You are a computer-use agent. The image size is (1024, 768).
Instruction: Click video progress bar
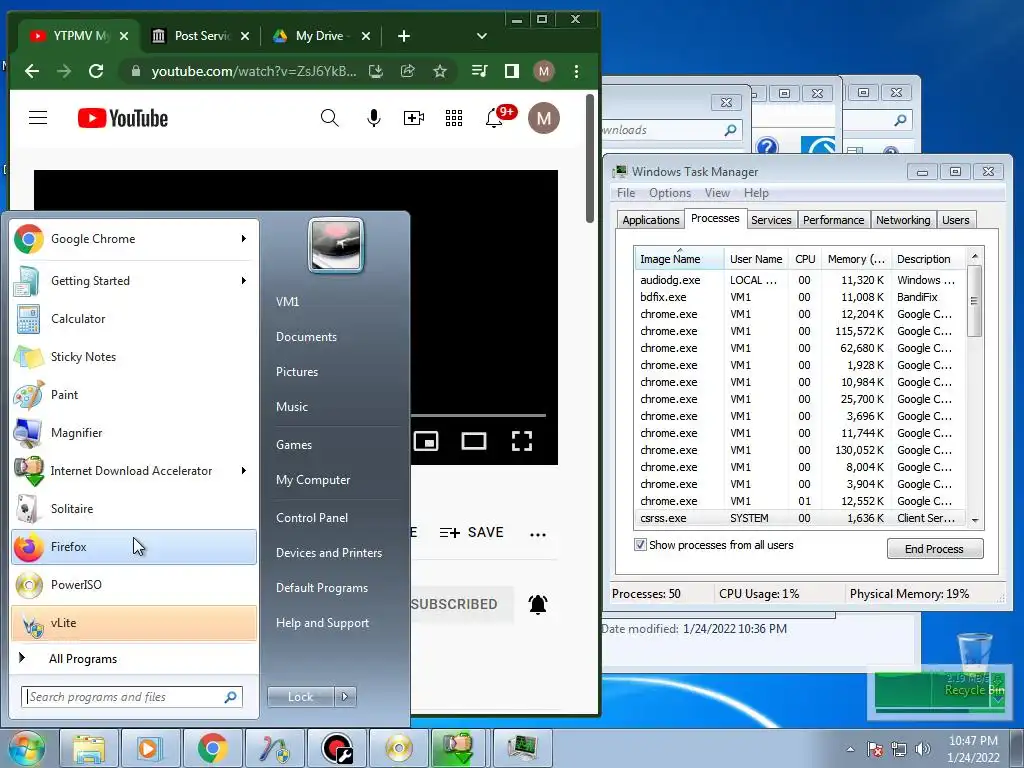click(477, 415)
